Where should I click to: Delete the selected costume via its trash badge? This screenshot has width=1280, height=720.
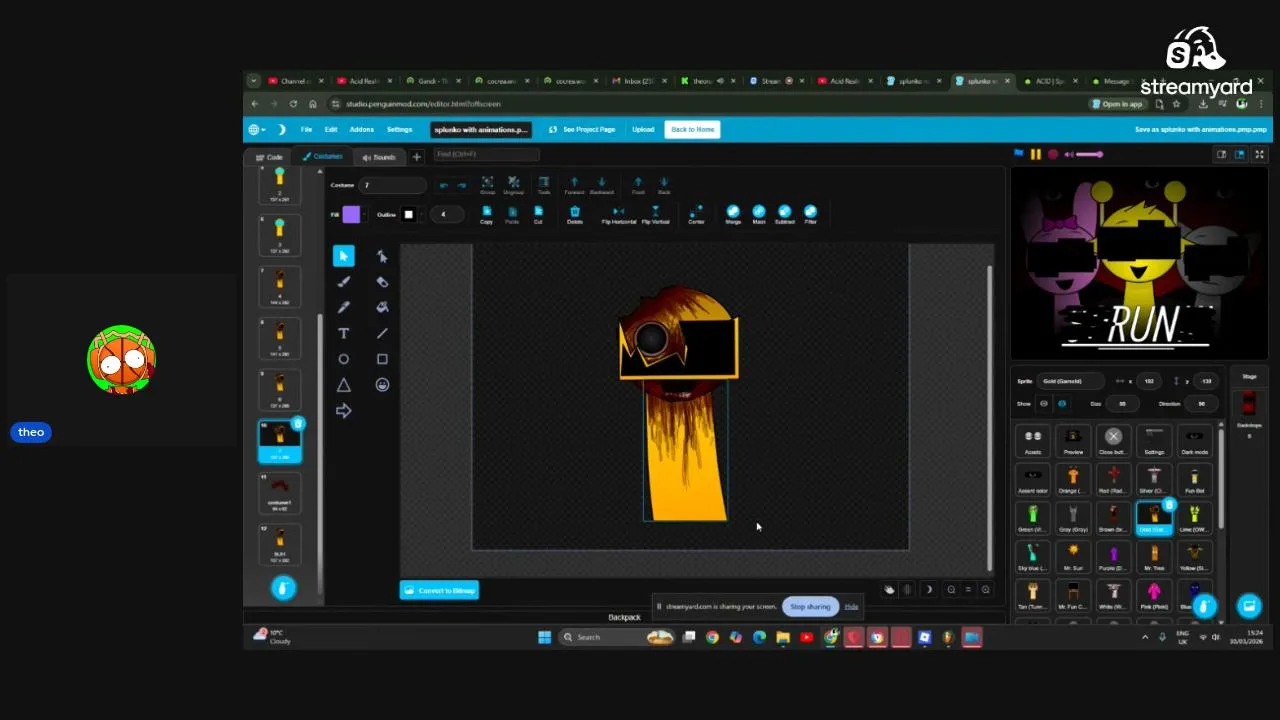(x=297, y=425)
